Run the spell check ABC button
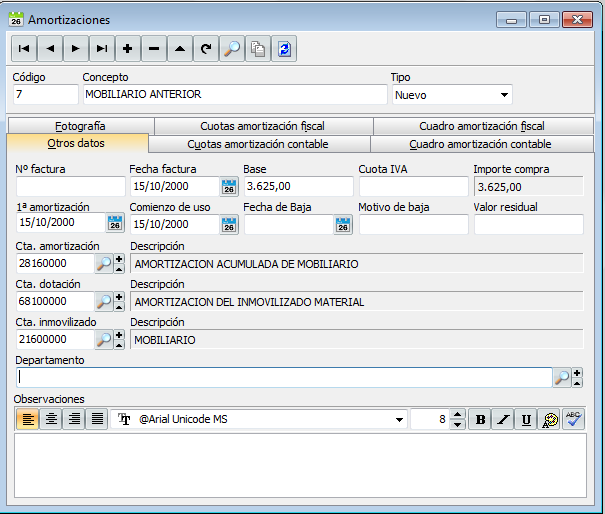Screen dimensions: 605x514 pos(574,419)
